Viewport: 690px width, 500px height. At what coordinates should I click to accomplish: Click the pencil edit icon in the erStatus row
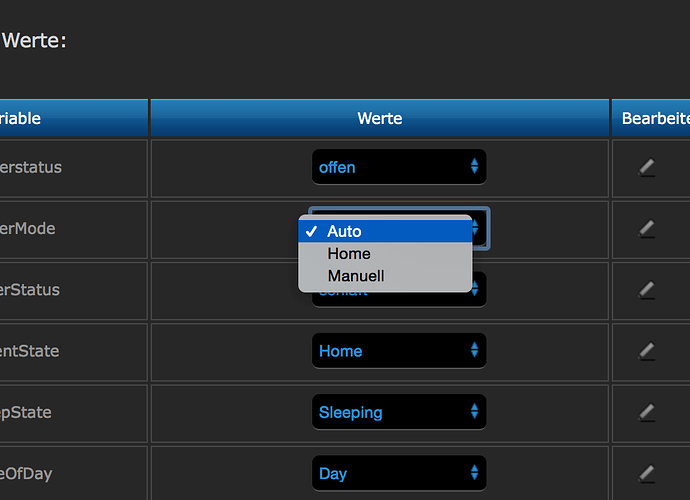tap(647, 290)
